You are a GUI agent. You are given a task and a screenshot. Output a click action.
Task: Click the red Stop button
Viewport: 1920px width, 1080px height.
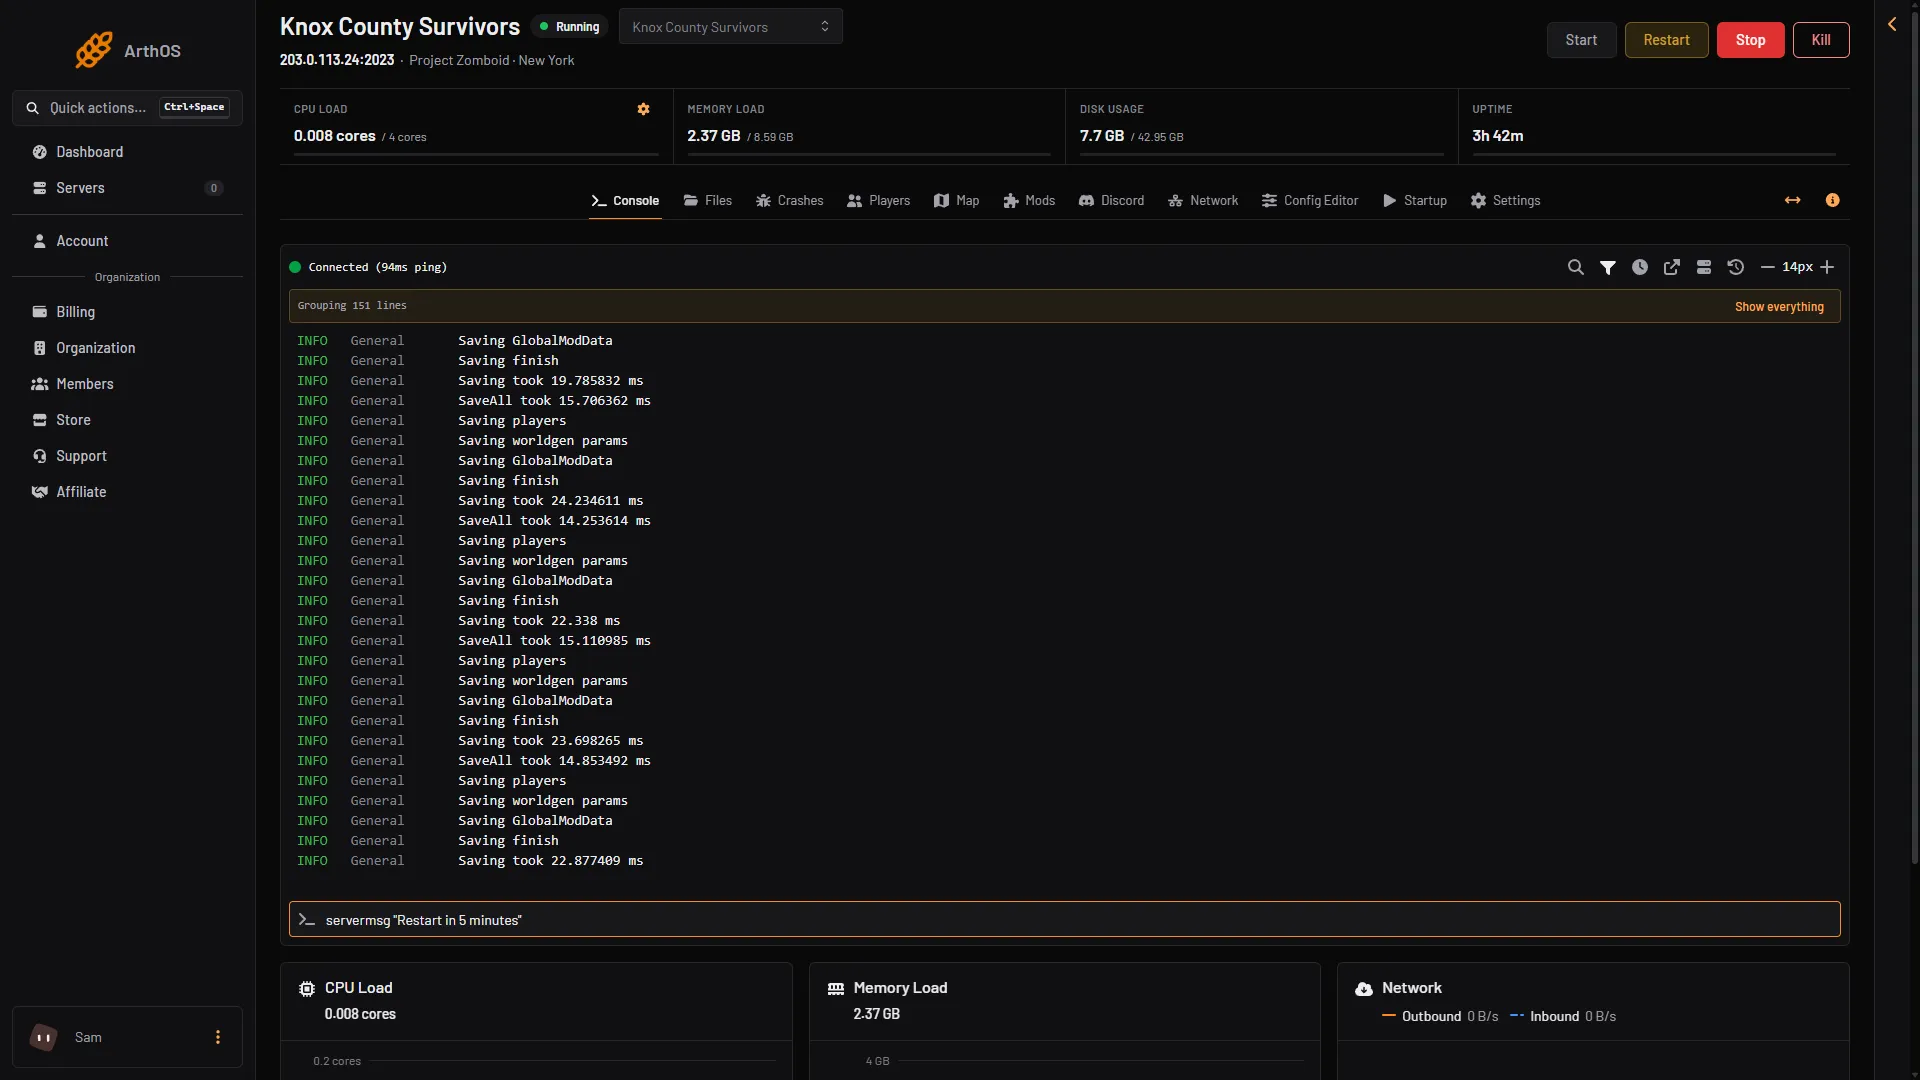coord(1750,40)
